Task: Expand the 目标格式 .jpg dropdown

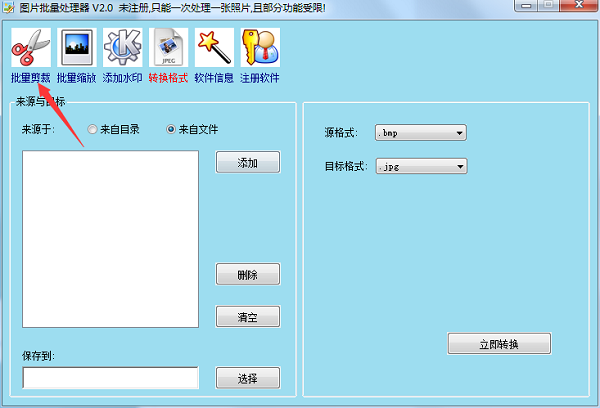Action: pyautogui.click(x=421, y=166)
